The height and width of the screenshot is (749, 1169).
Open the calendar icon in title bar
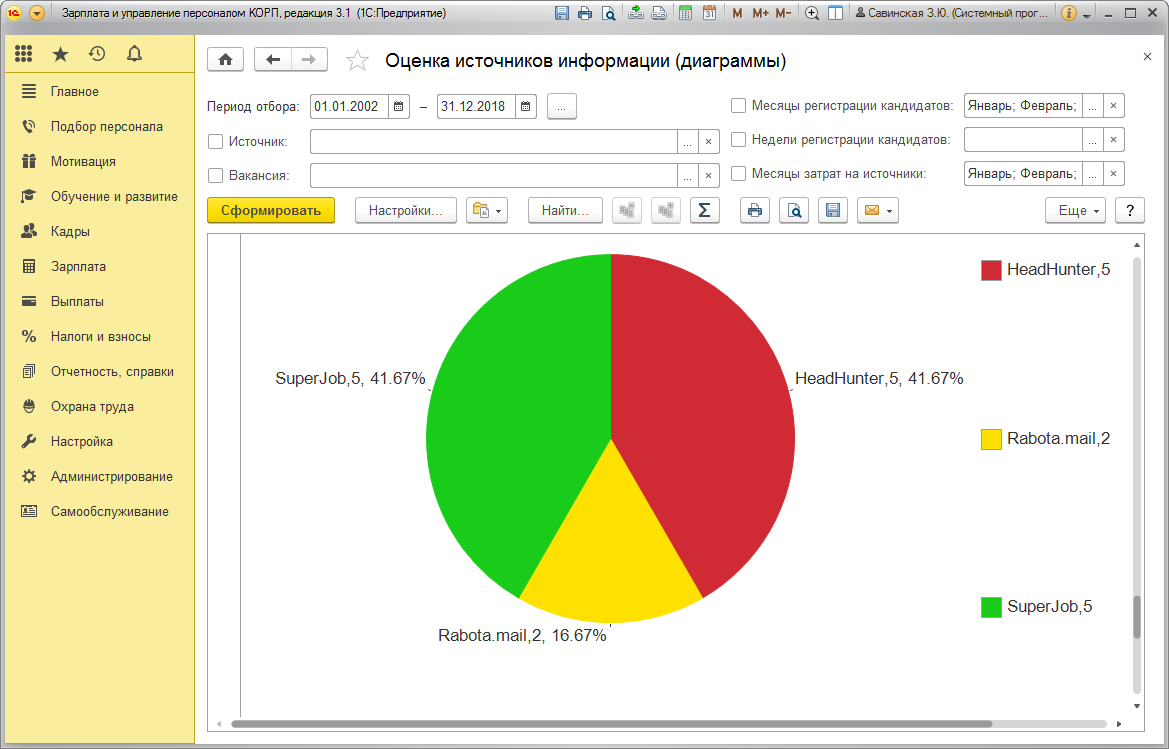click(x=709, y=13)
